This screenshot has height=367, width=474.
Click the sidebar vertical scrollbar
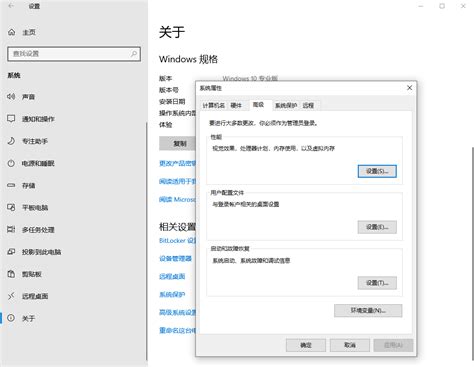146,242
